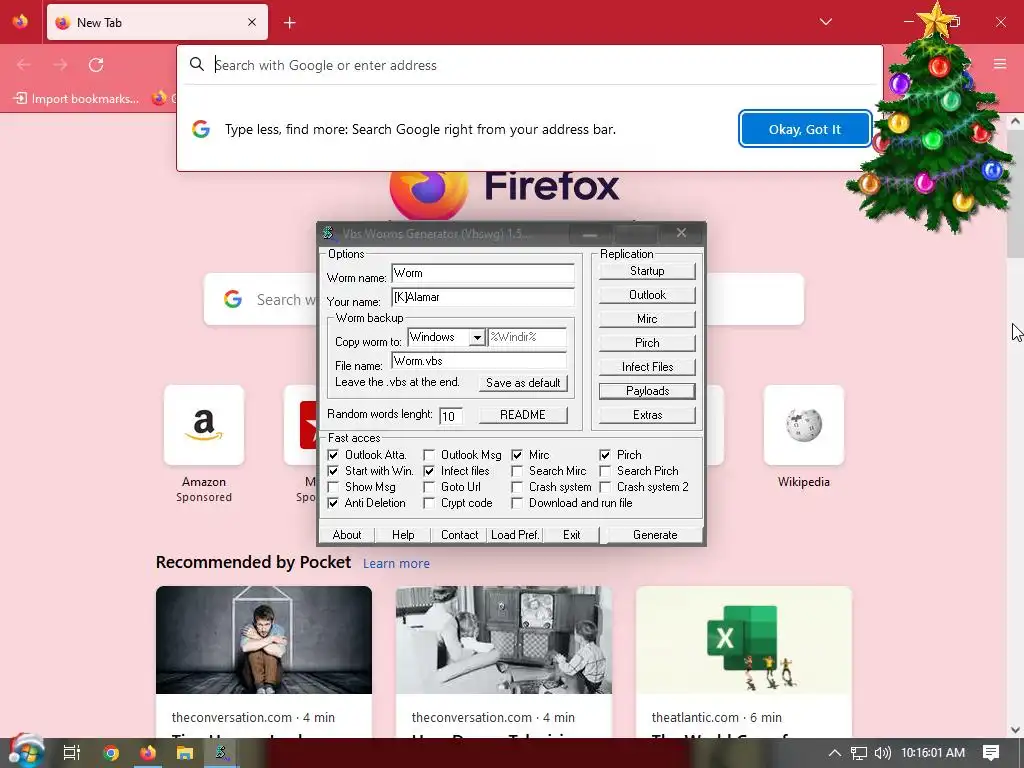Click Your name input field
The width and height of the screenshot is (1024, 768).
[x=483, y=297]
